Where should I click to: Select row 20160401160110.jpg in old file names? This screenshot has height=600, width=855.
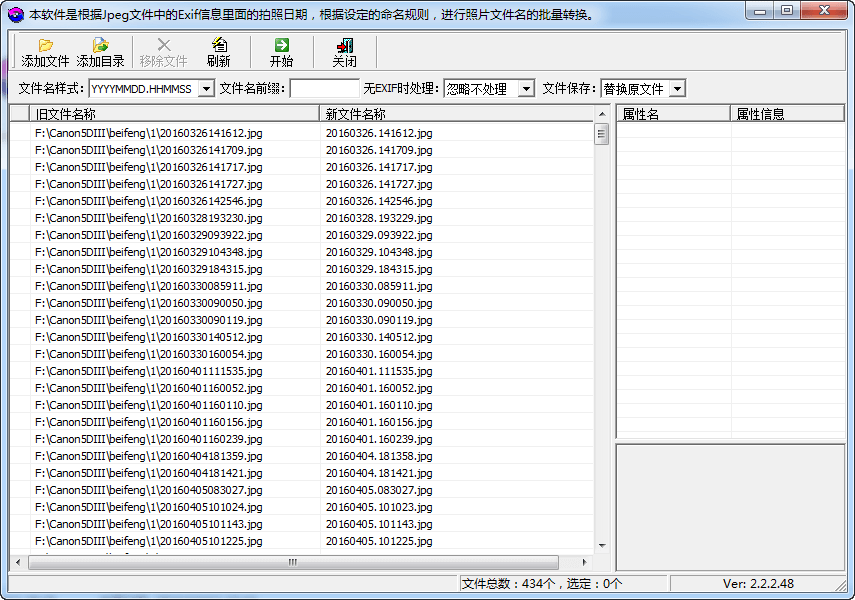click(148, 405)
